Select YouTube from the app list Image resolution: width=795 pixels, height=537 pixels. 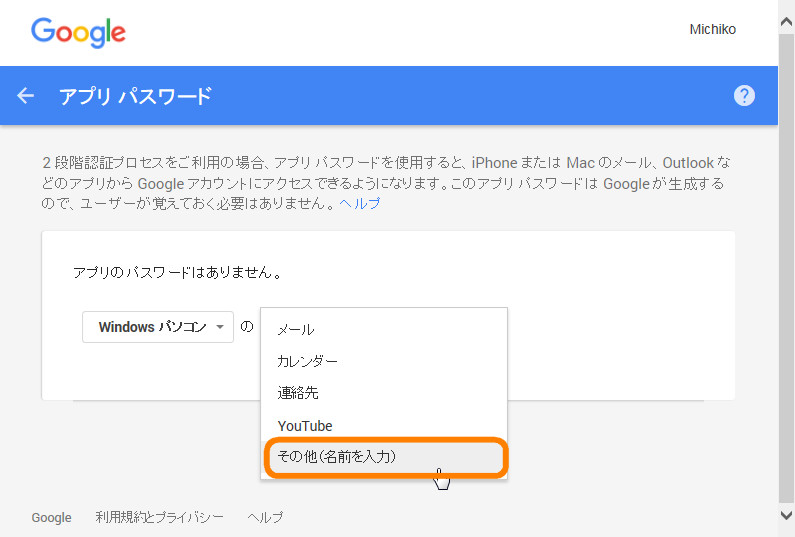point(384,425)
